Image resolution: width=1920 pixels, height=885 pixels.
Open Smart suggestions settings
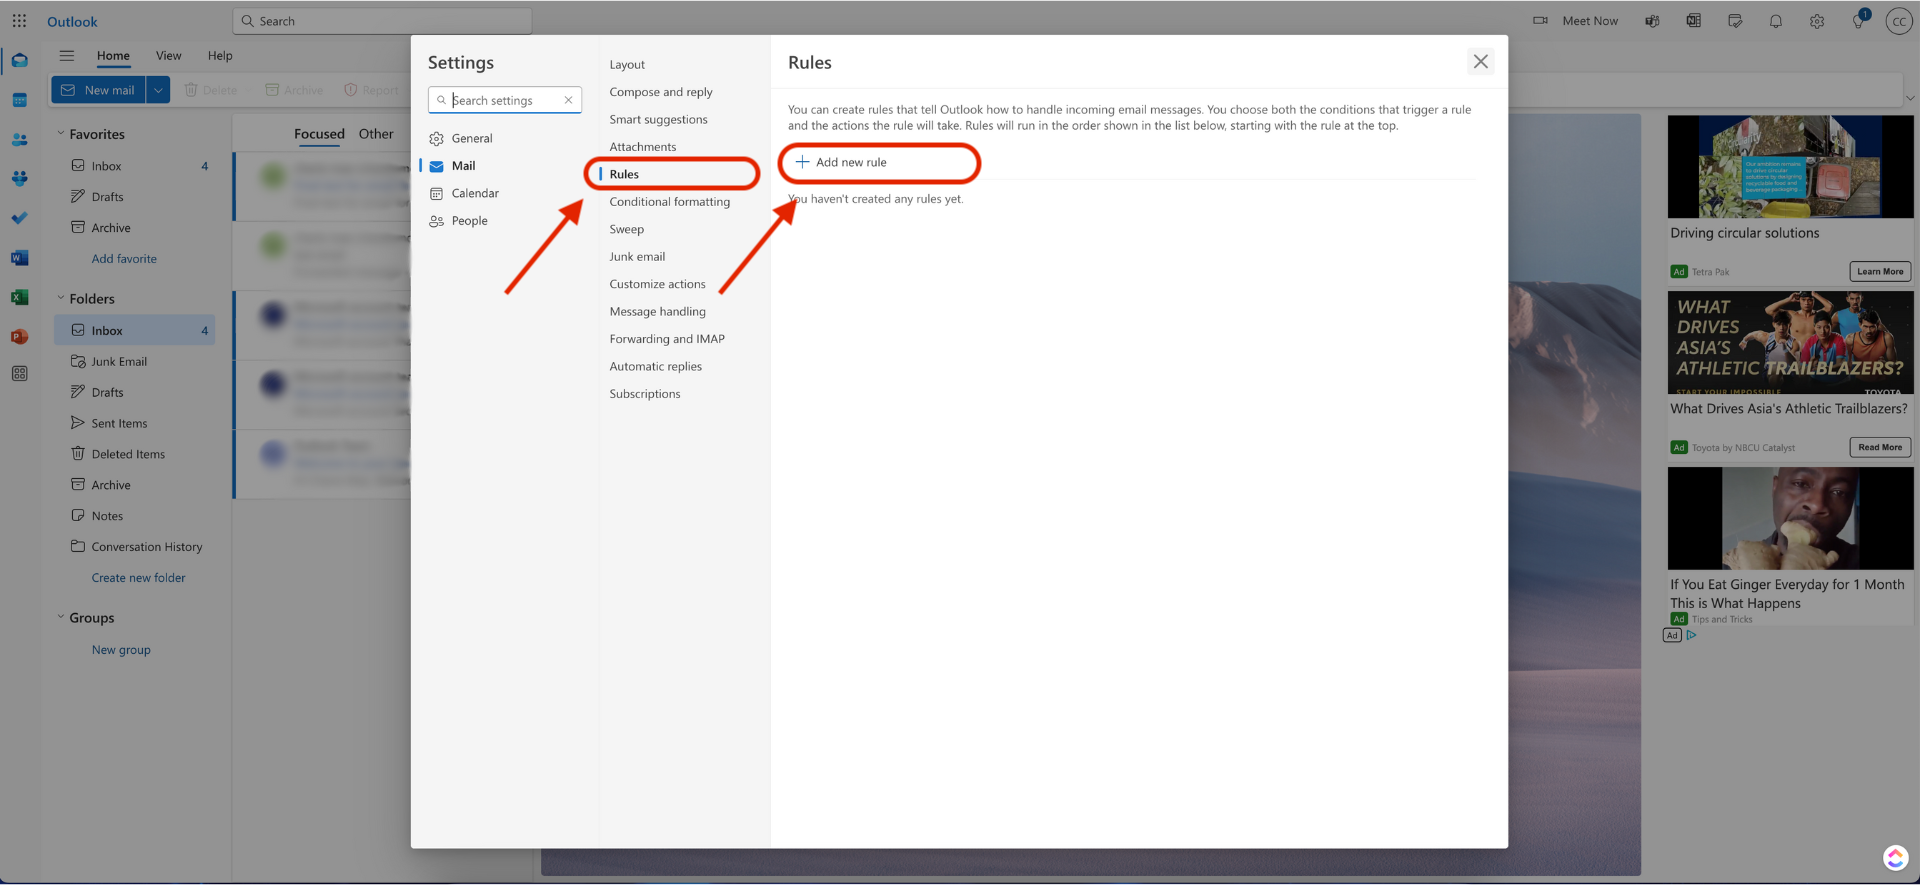(658, 119)
